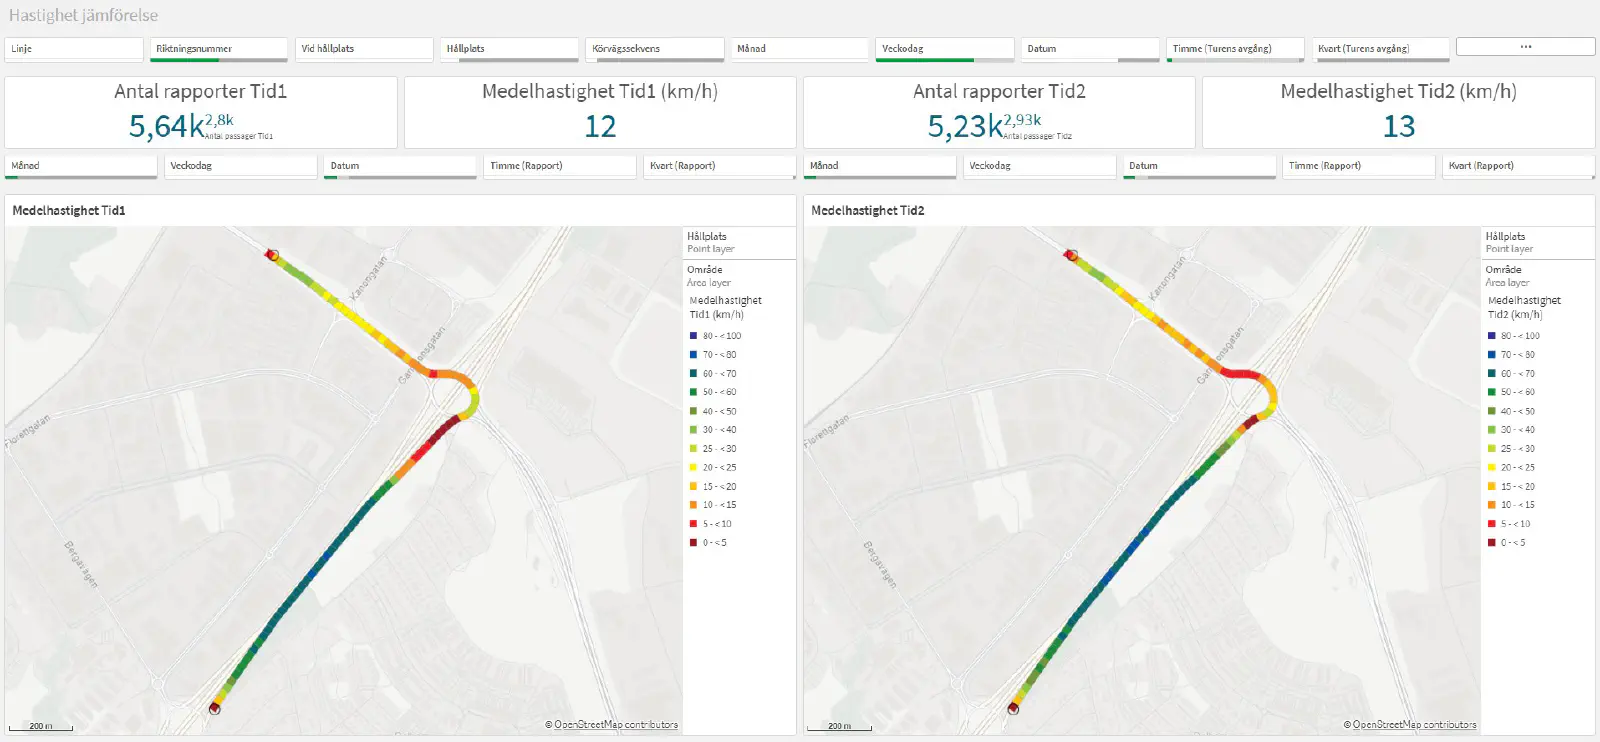1600x742 pixels.
Task: Open the more filters ellipsis button
Action: (x=1525, y=47)
